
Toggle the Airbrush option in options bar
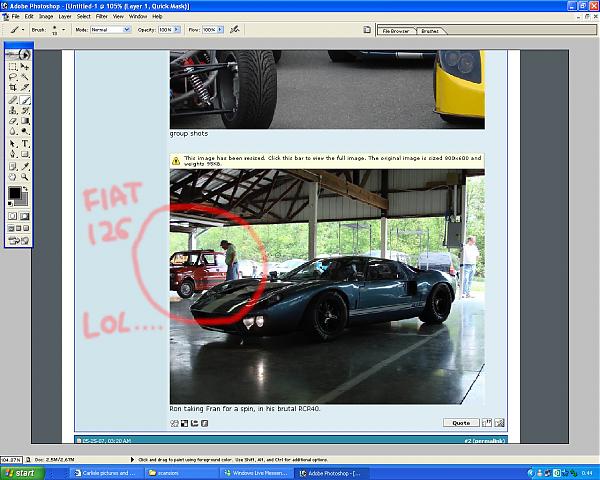(235, 29)
